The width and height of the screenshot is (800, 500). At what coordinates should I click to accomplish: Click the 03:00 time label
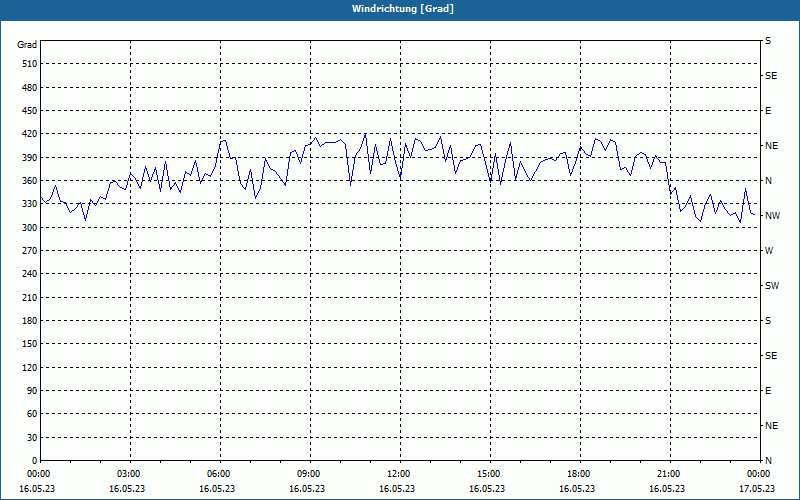(x=130, y=474)
